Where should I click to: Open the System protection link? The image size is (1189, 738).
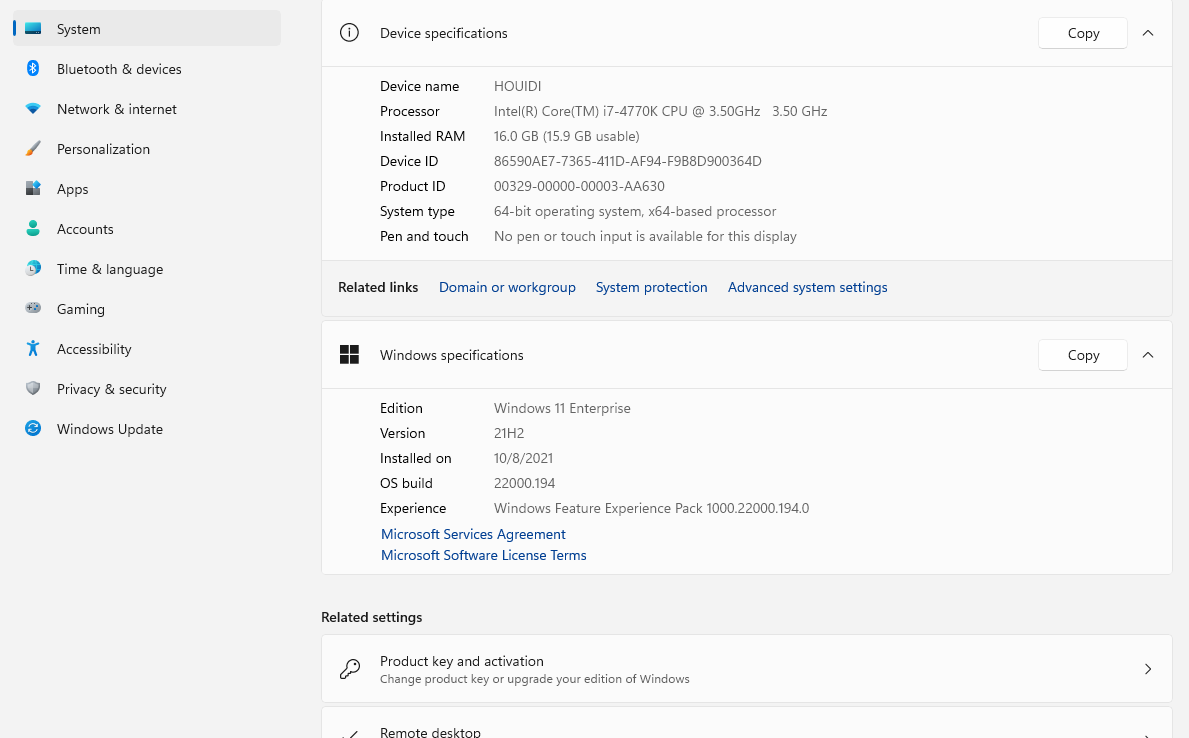651,287
